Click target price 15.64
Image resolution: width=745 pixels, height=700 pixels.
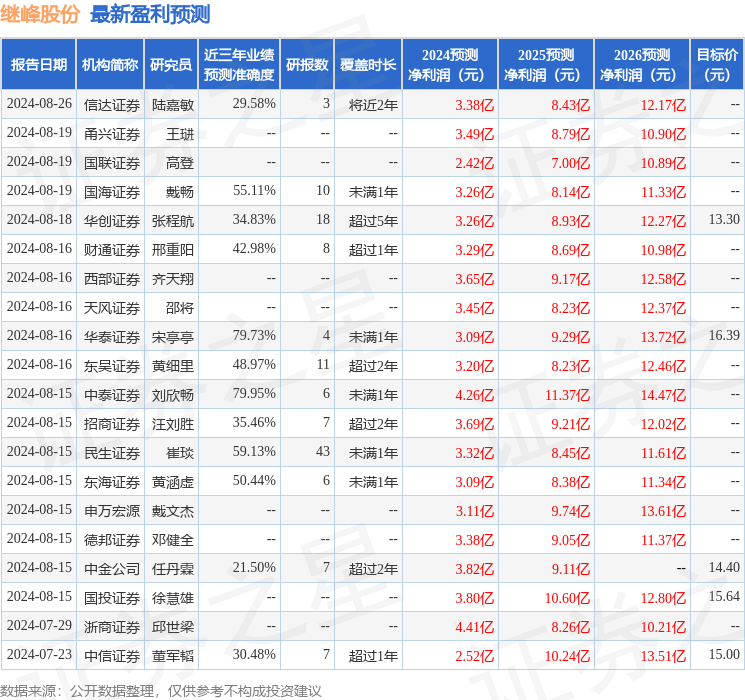pyautogui.click(x=724, y=596)
